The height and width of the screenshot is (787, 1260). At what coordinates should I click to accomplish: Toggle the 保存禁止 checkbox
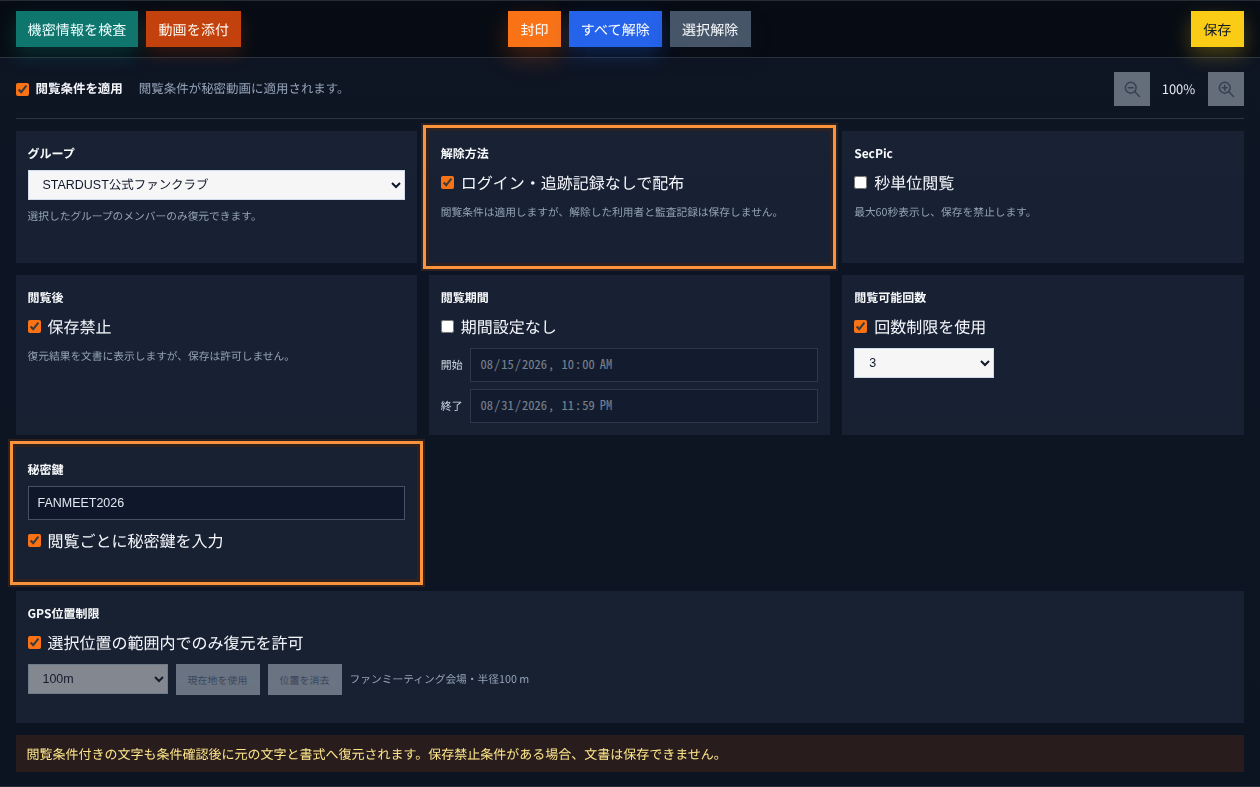(34, 327)
